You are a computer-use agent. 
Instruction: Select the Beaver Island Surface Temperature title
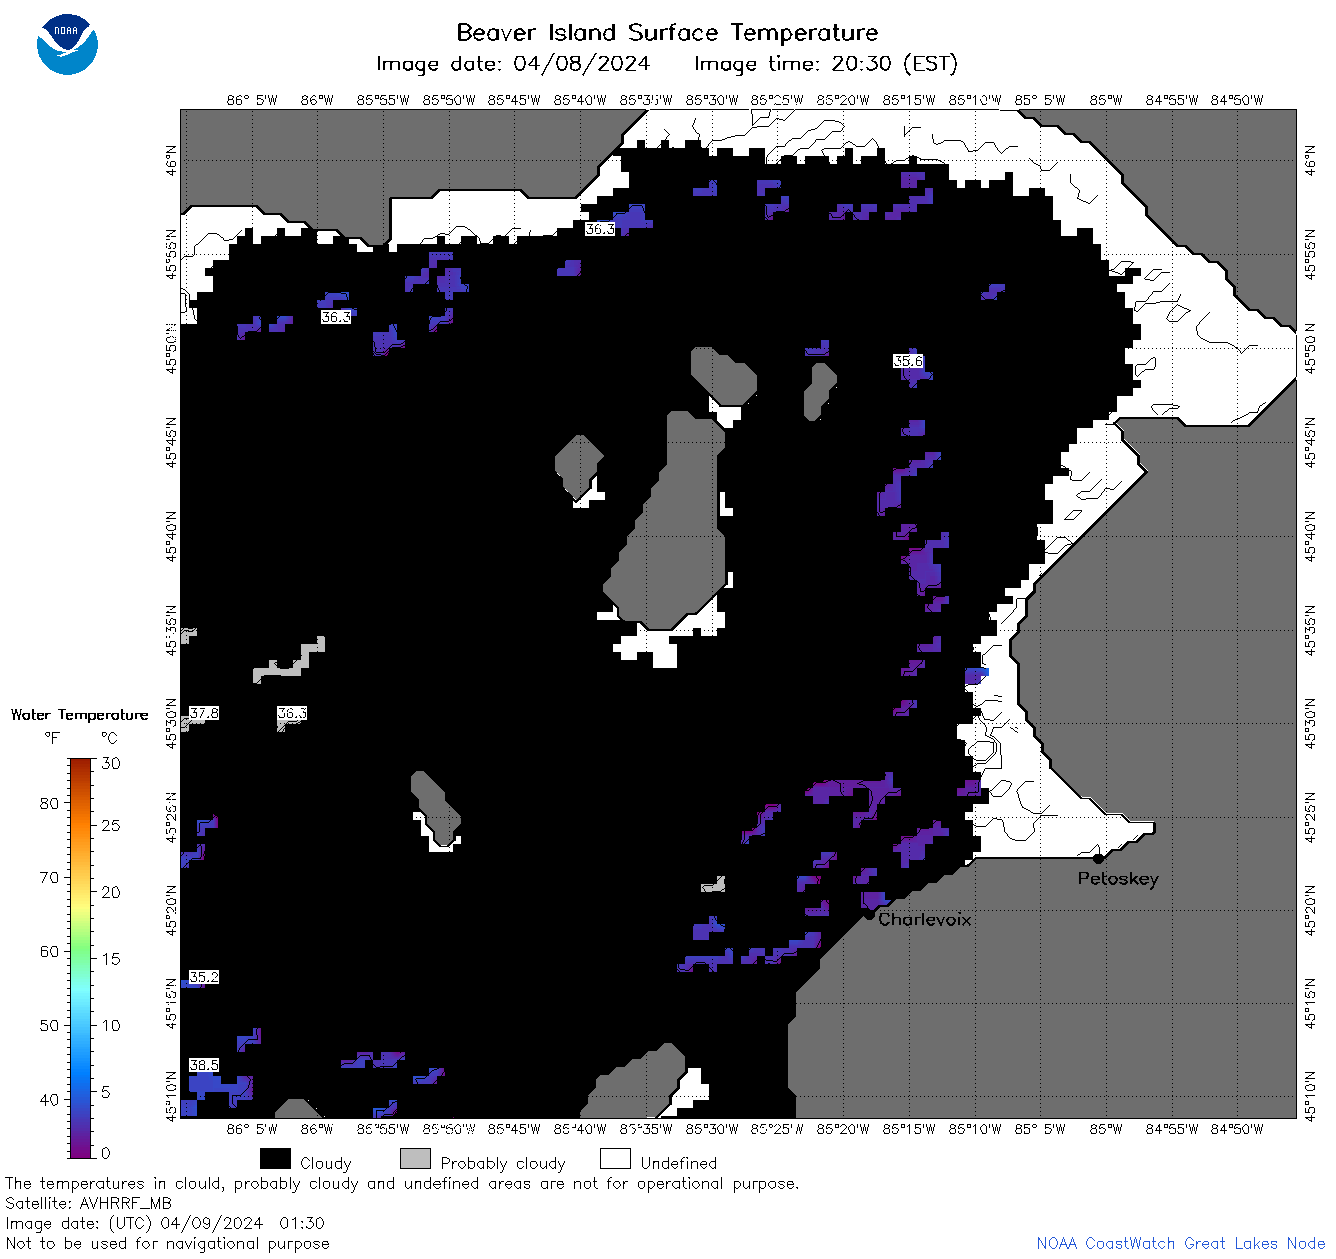tap(667, 32)
